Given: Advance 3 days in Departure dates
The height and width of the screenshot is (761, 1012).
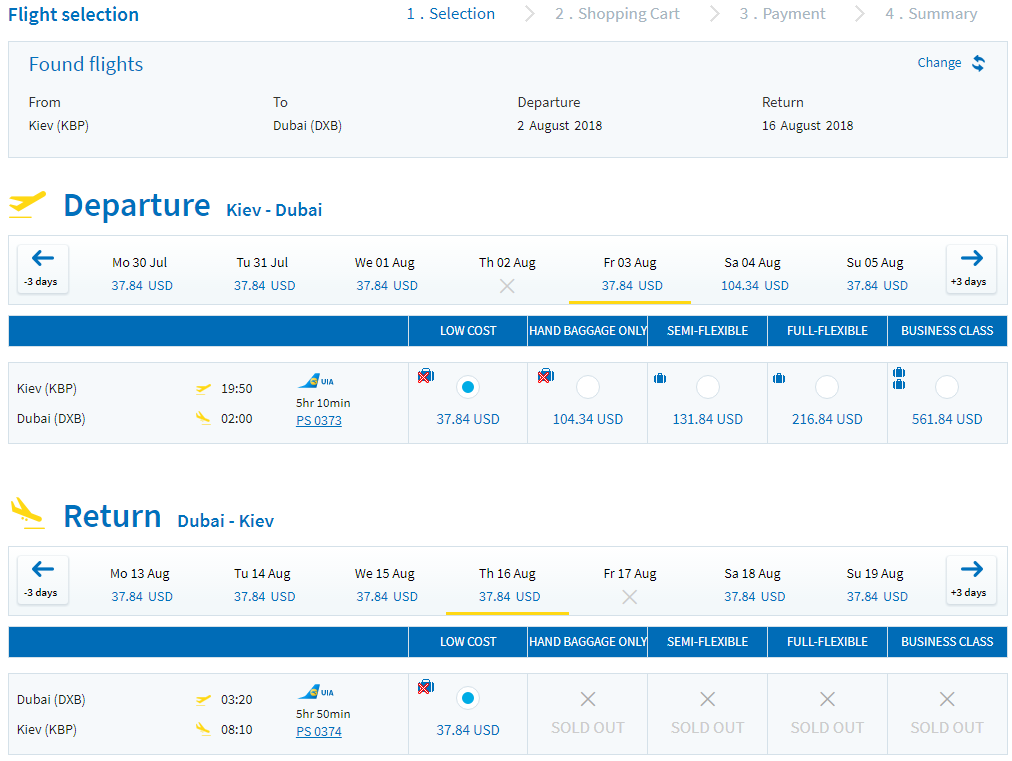Looking at the screenshot, I should click(x=971, y=269).
